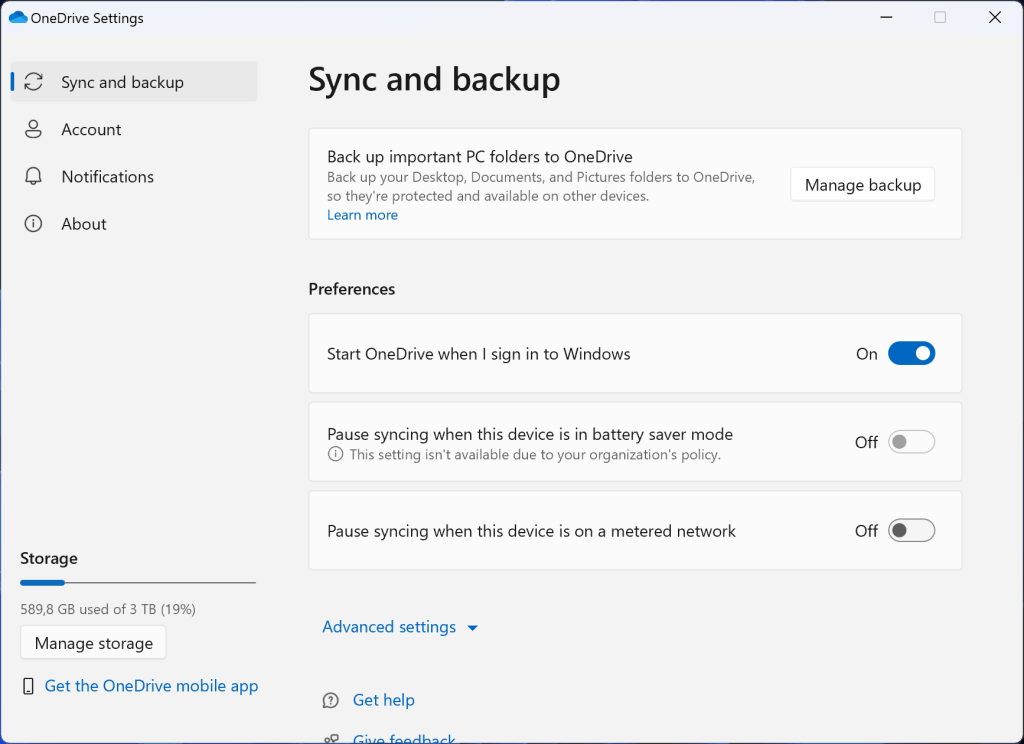This screenshot has height=744, width=1024.
Task: Click the sync icon beside Sync and backup
Action: point(33,81)
